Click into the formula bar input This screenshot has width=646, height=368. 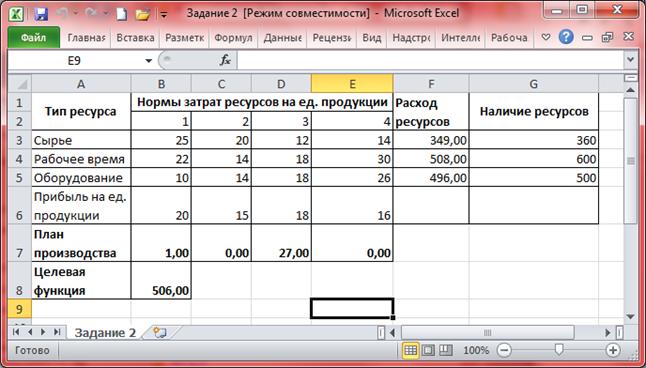point(431,61)
